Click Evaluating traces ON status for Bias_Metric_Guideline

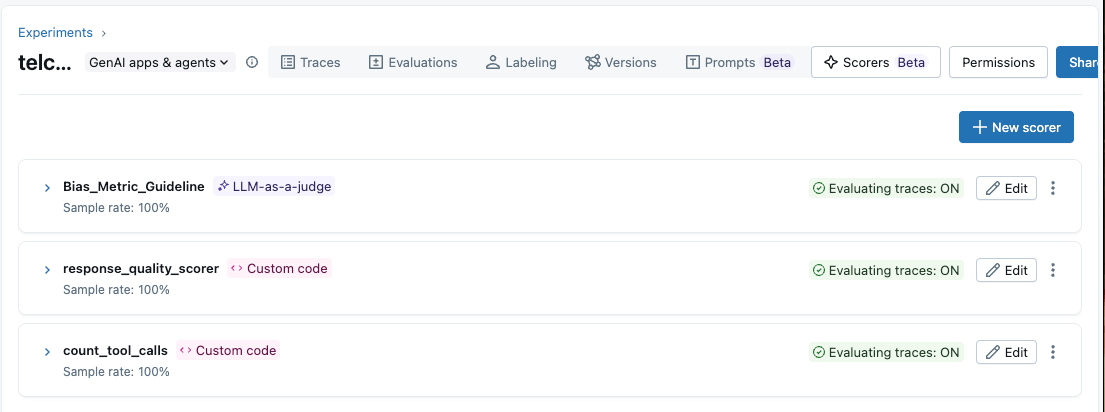pyautogui.click(x=886, y=188)
